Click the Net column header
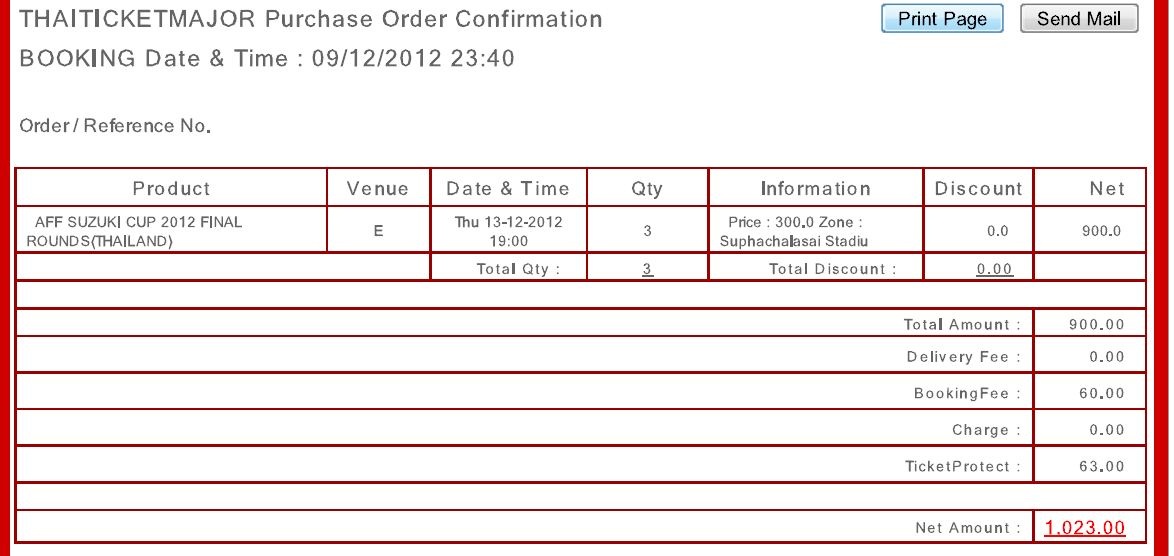Image resolution: width=1174 pixels, height=556 pixels. [1090, 188]
